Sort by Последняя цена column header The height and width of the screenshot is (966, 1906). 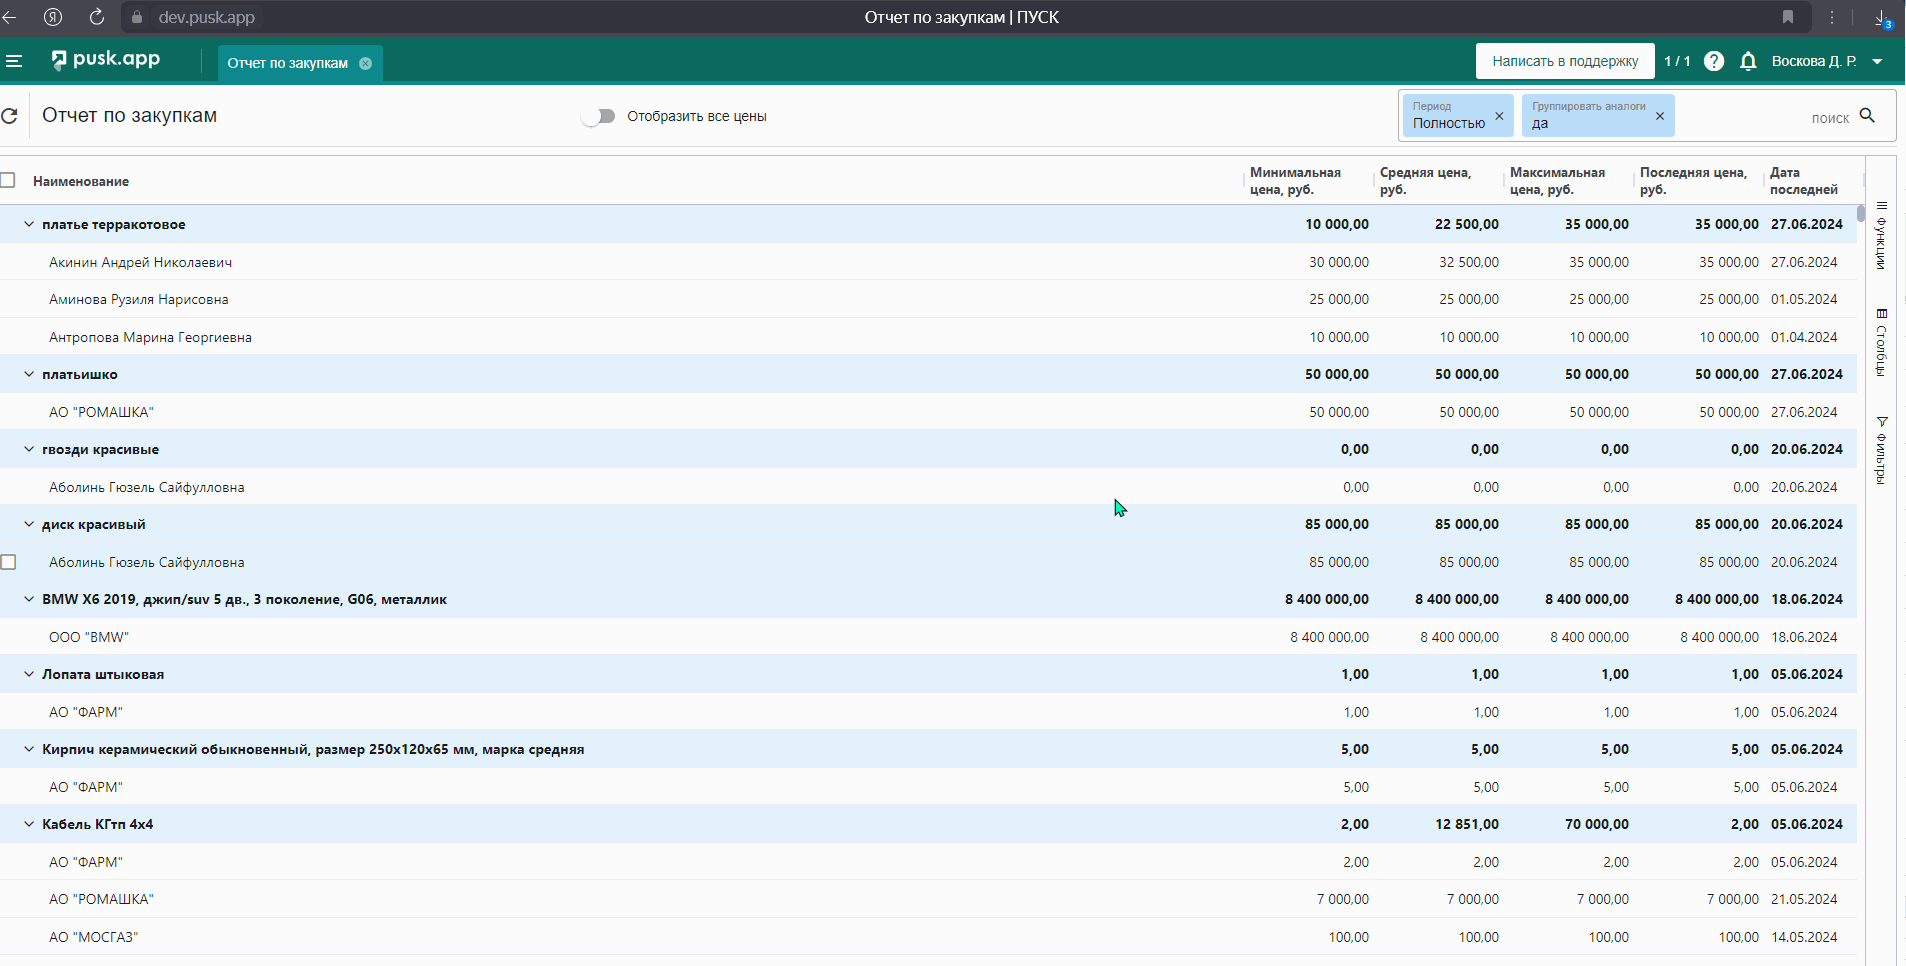(x=1693, y=181)
